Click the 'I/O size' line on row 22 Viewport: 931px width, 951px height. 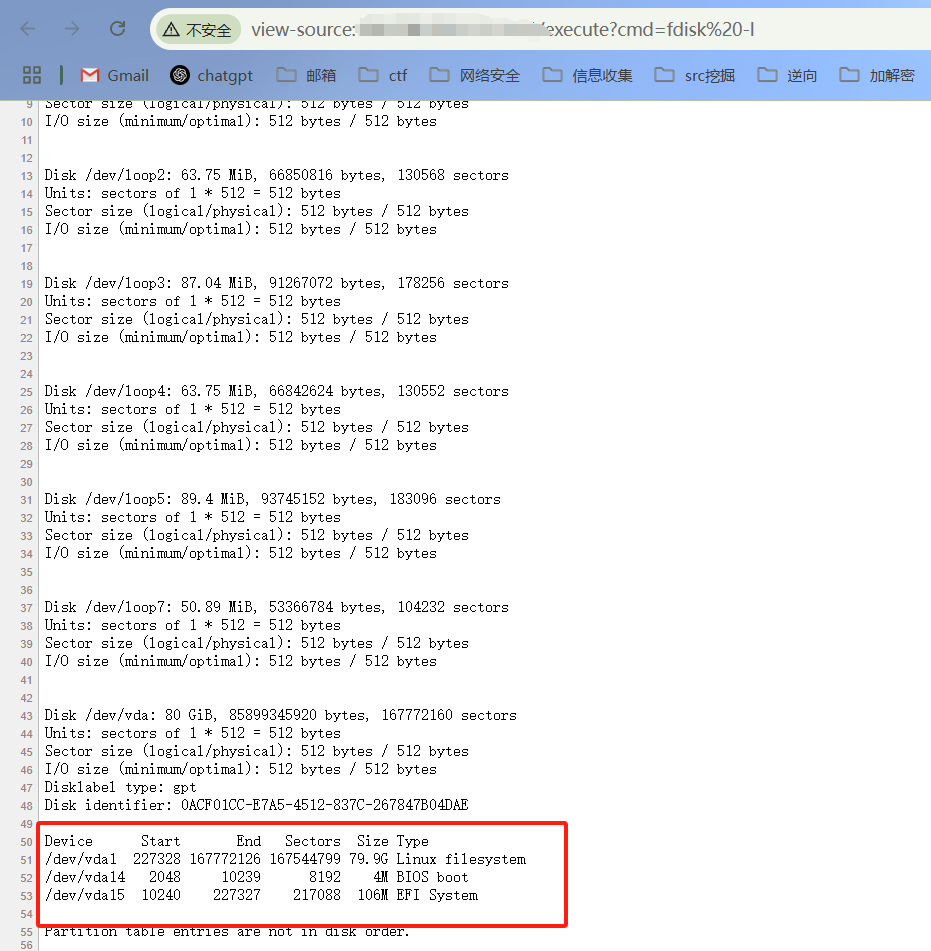point(240,337)
